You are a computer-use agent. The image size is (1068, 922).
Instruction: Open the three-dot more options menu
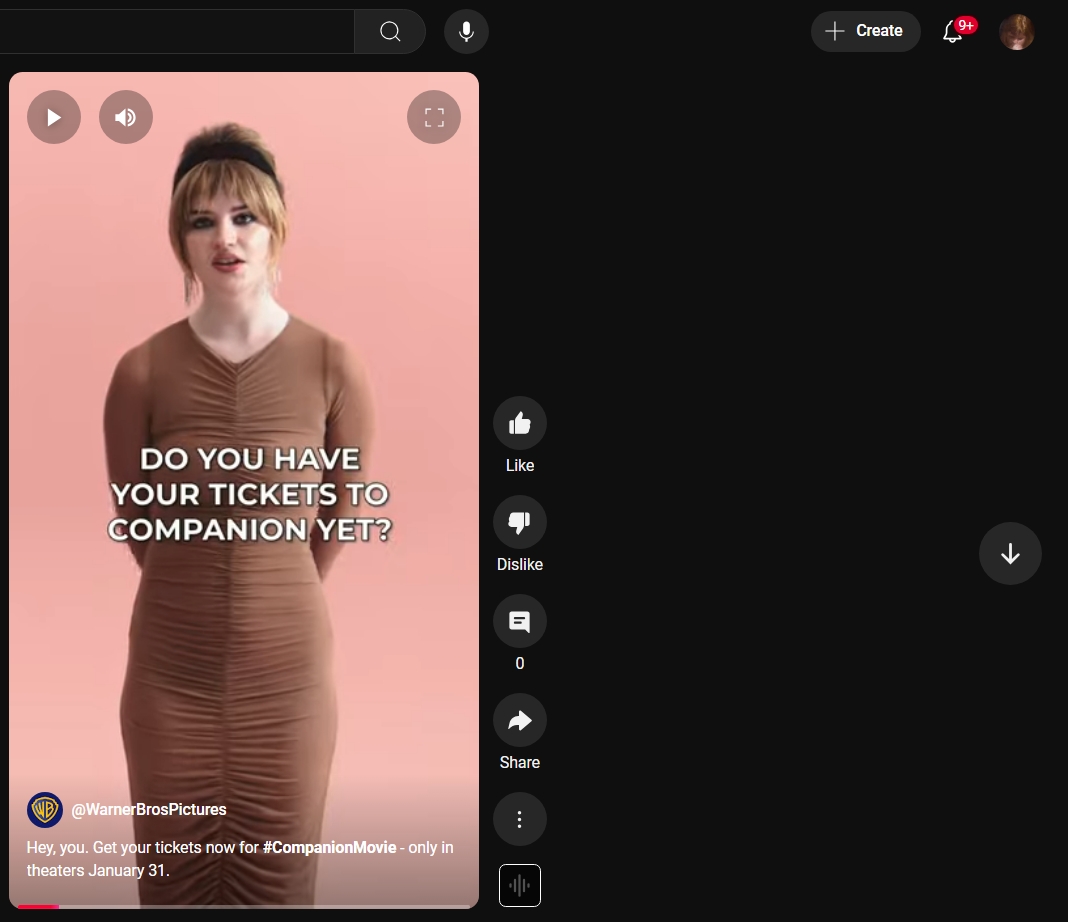[x=520, y=819]
